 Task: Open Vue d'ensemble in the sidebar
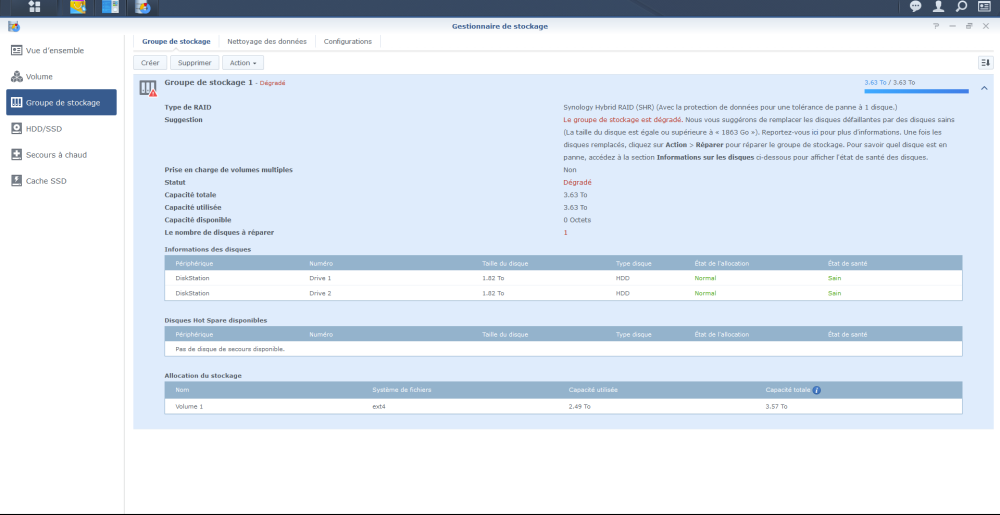point(54,50)
